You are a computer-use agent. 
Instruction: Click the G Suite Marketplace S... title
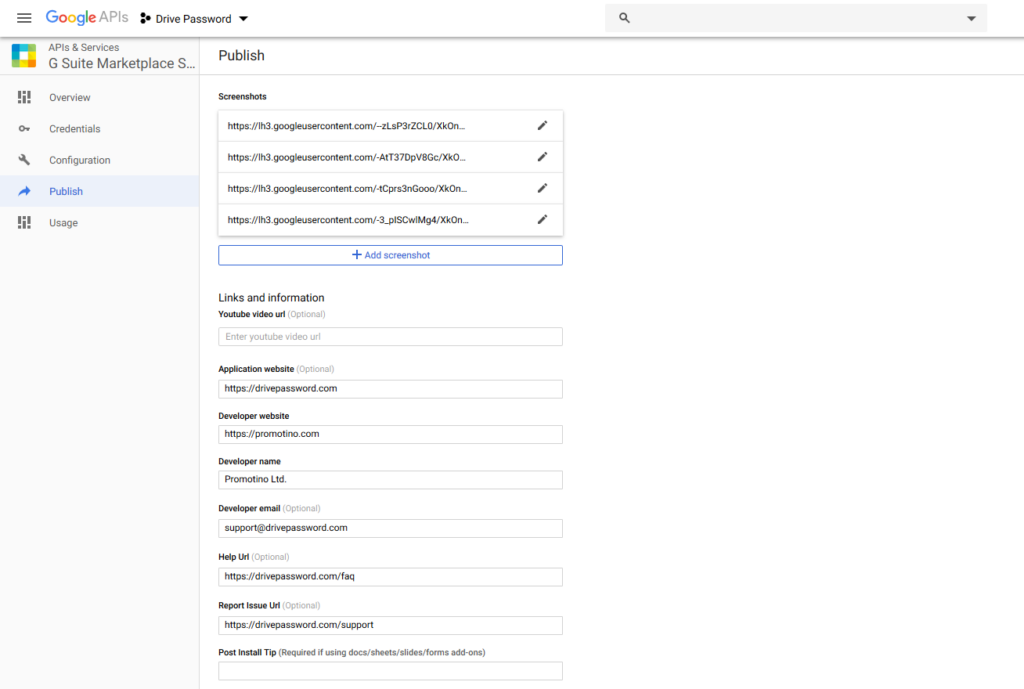pyautogui.click(x=122, y=63)
